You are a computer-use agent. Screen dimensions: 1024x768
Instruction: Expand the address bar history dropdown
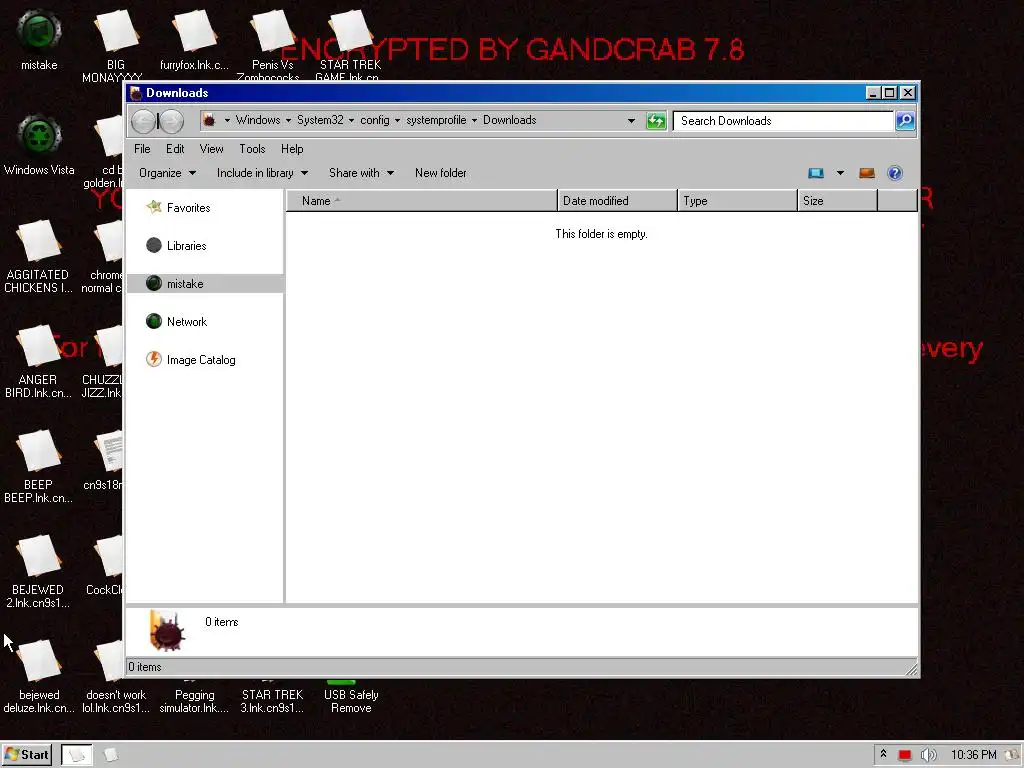tap(631, 121)
